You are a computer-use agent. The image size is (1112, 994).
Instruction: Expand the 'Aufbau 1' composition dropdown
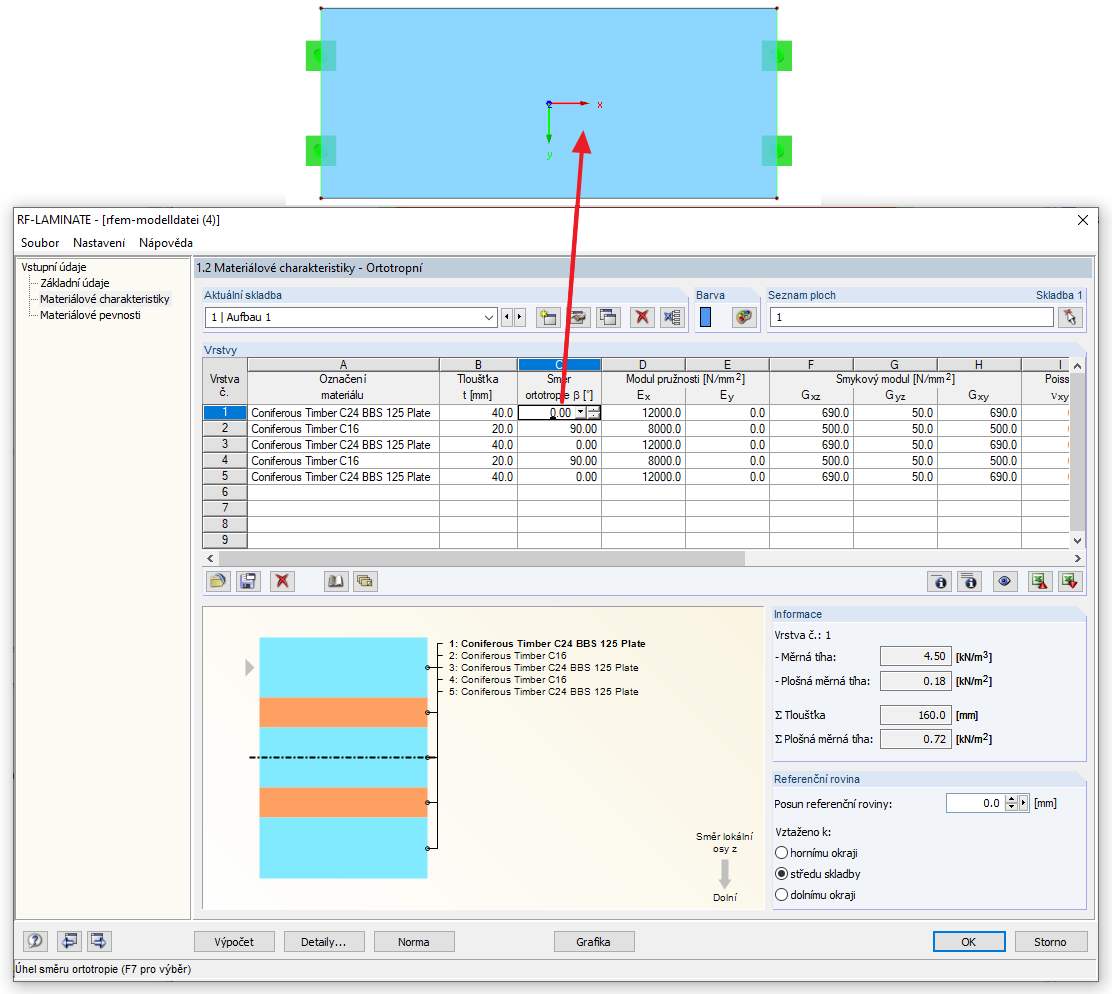click(x=489, y=317)
